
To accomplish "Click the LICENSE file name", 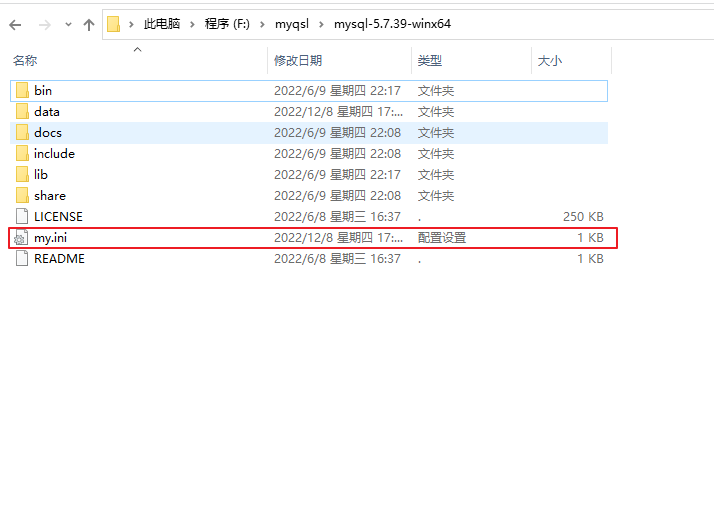I will click(58, 216).
